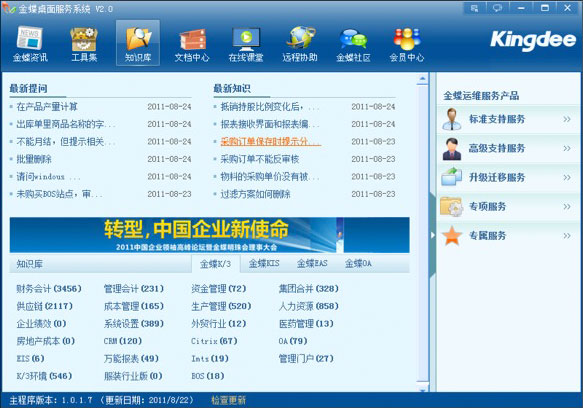The image size is (583, 408).
Task: Open knowledge item 采购订单不能反审核
Action: point(260,159)
